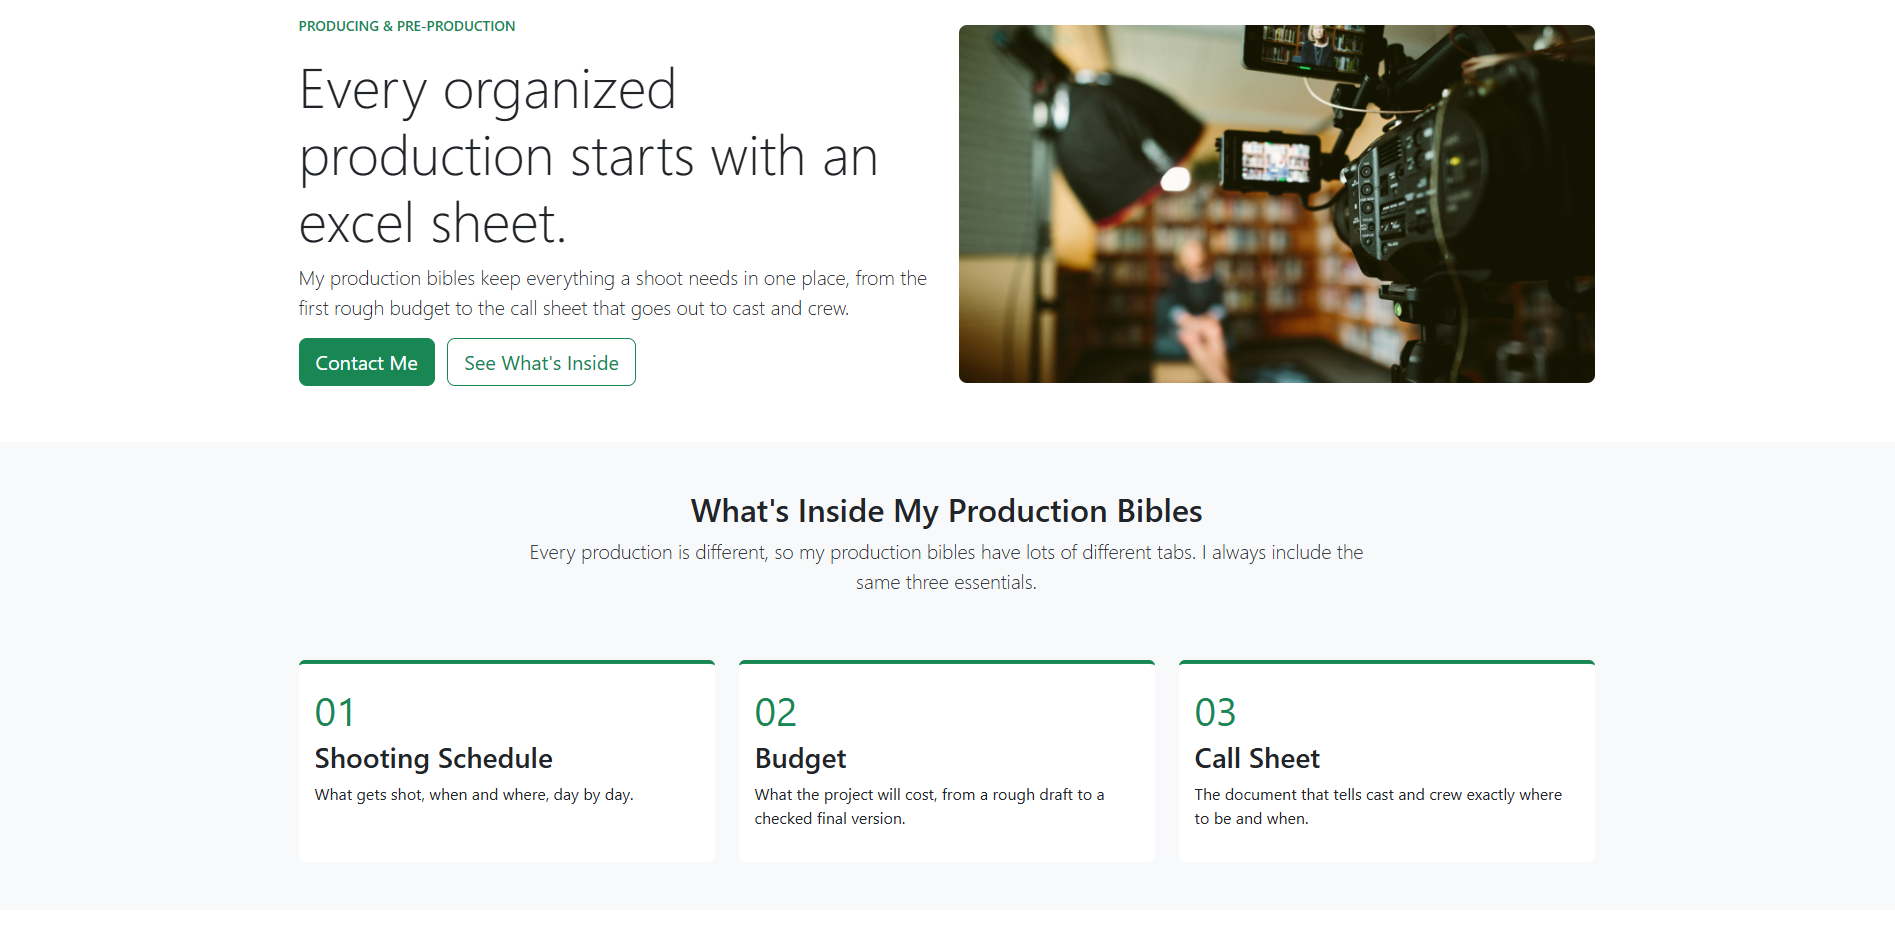Image resolution: width=1895 pixels, height=943 pixels.
Task: Click the 03 card number
Action: (1216, 712)
